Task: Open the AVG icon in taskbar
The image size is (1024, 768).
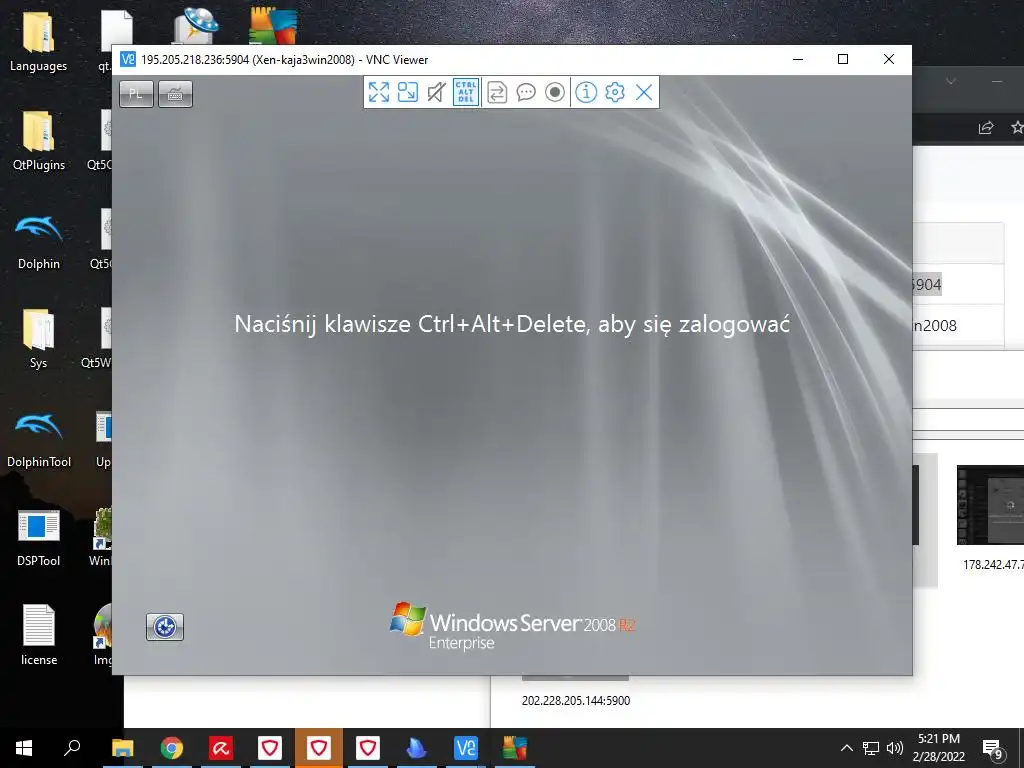Action: pos(515,748)
